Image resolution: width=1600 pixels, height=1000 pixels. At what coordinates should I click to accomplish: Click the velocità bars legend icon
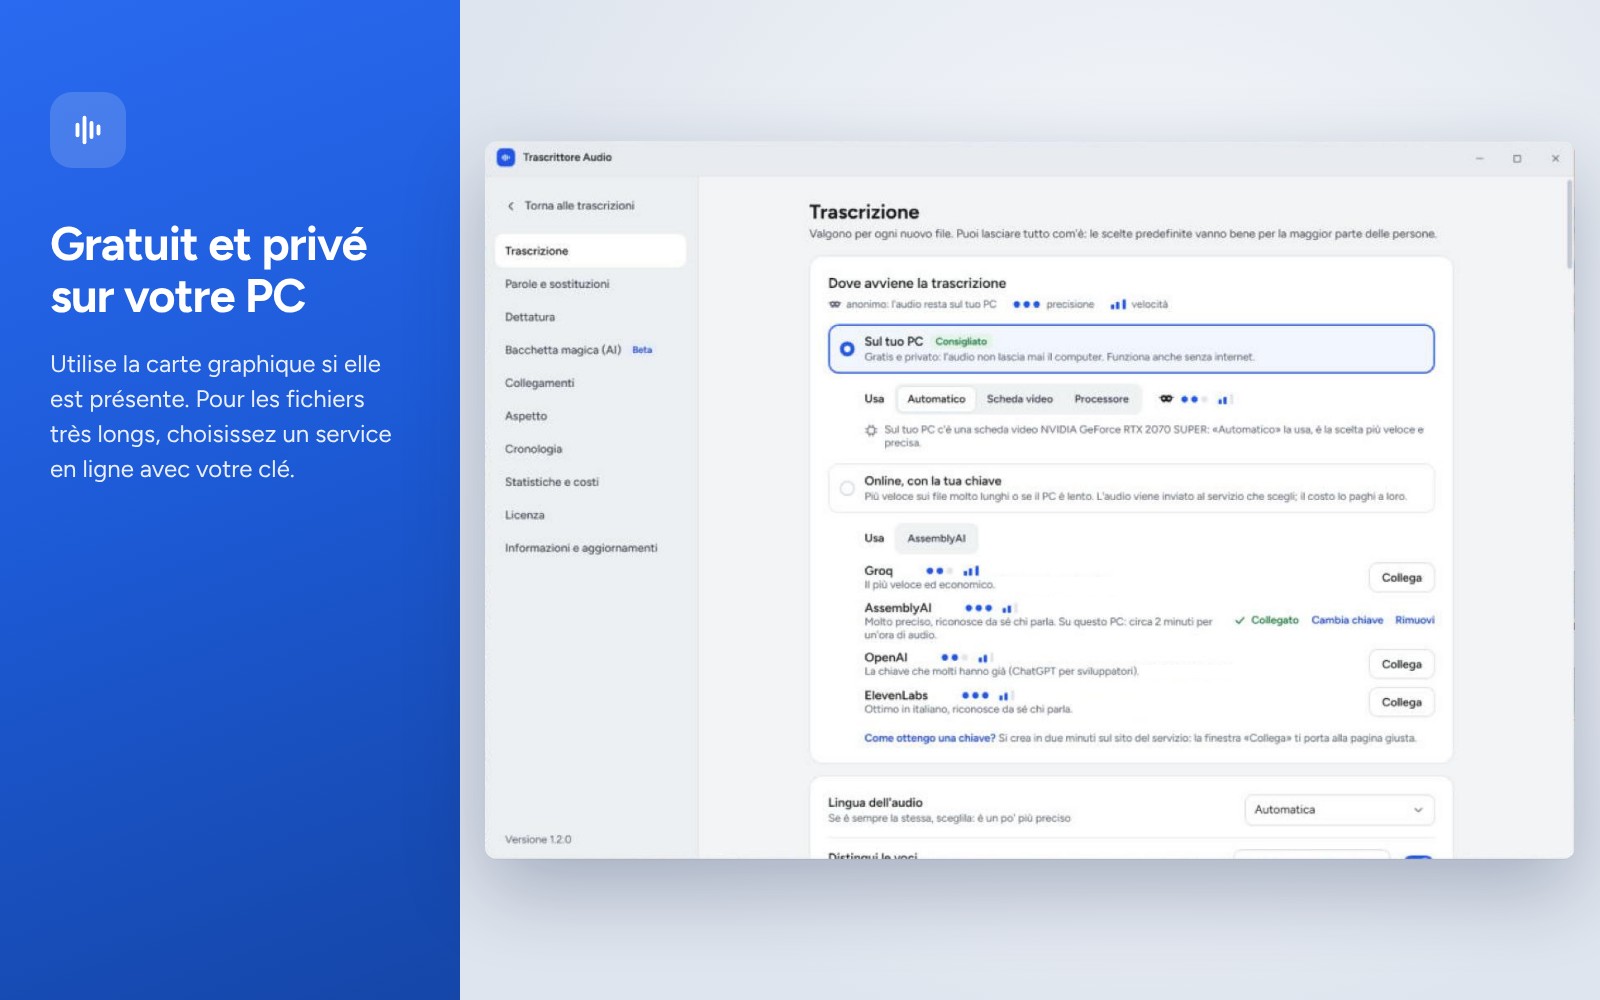point(1118,304)
